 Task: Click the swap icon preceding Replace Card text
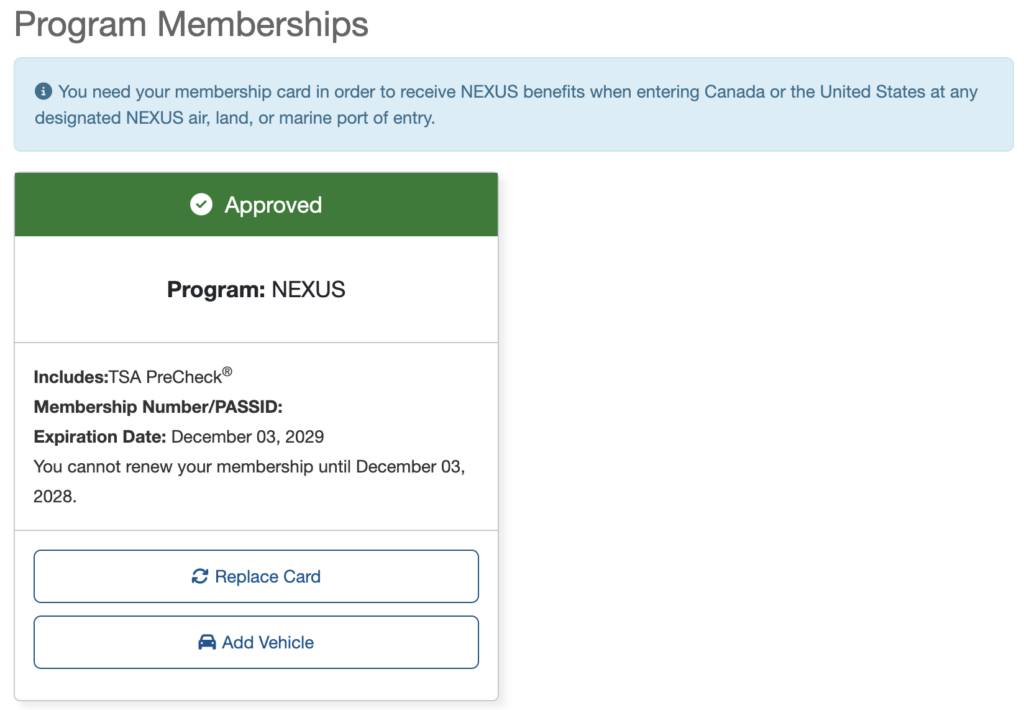click(199, 576)
